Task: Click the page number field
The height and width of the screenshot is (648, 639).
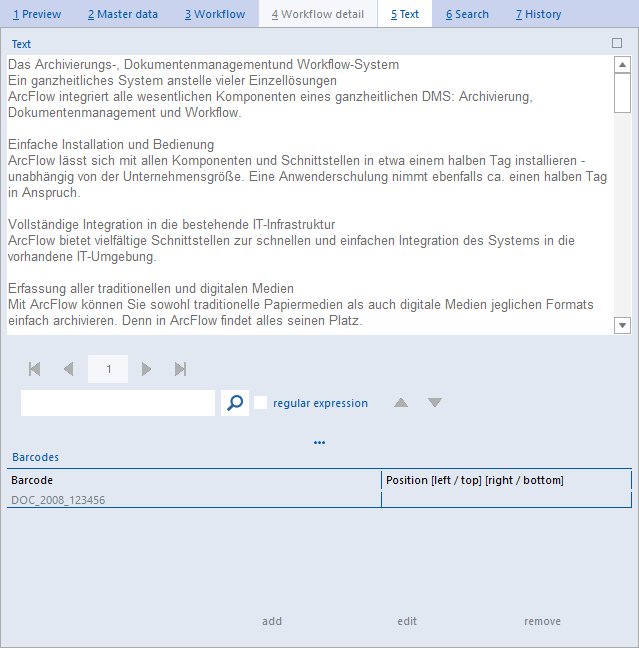Action: [x=108, y=369]
